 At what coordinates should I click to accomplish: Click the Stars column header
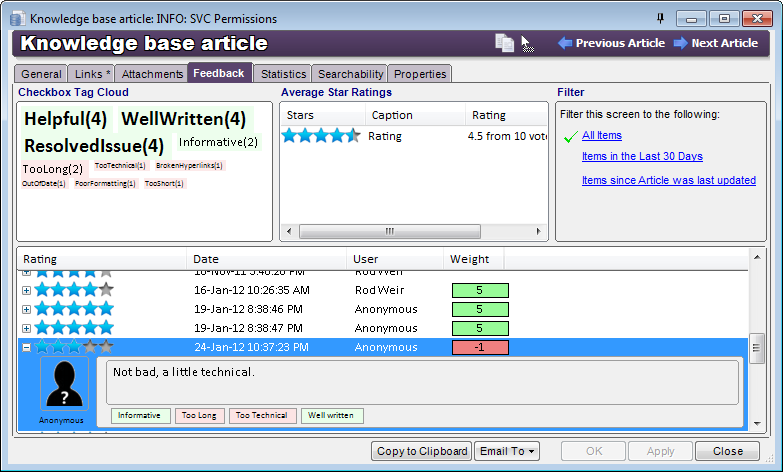point(323,115)
